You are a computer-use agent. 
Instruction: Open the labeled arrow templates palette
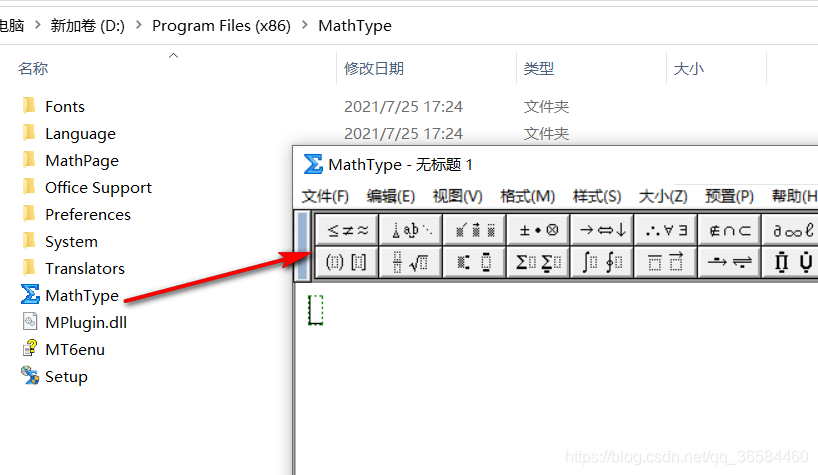(x=729, y=262)
